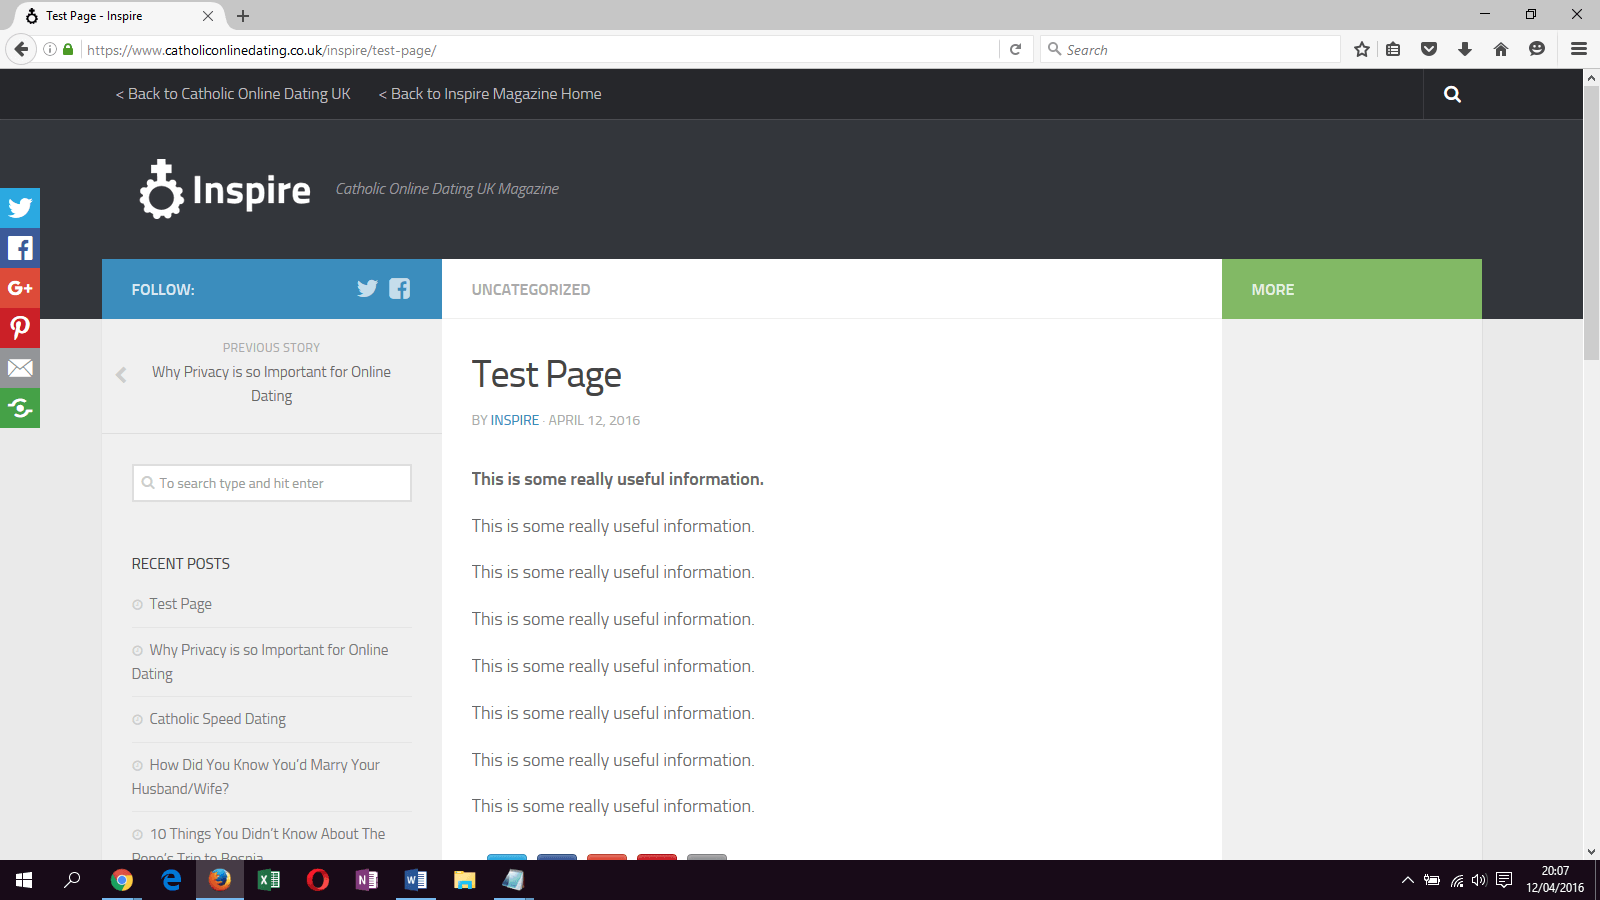Open the green MORE tab
The image size is (1600, 900).
[1352, 289]
